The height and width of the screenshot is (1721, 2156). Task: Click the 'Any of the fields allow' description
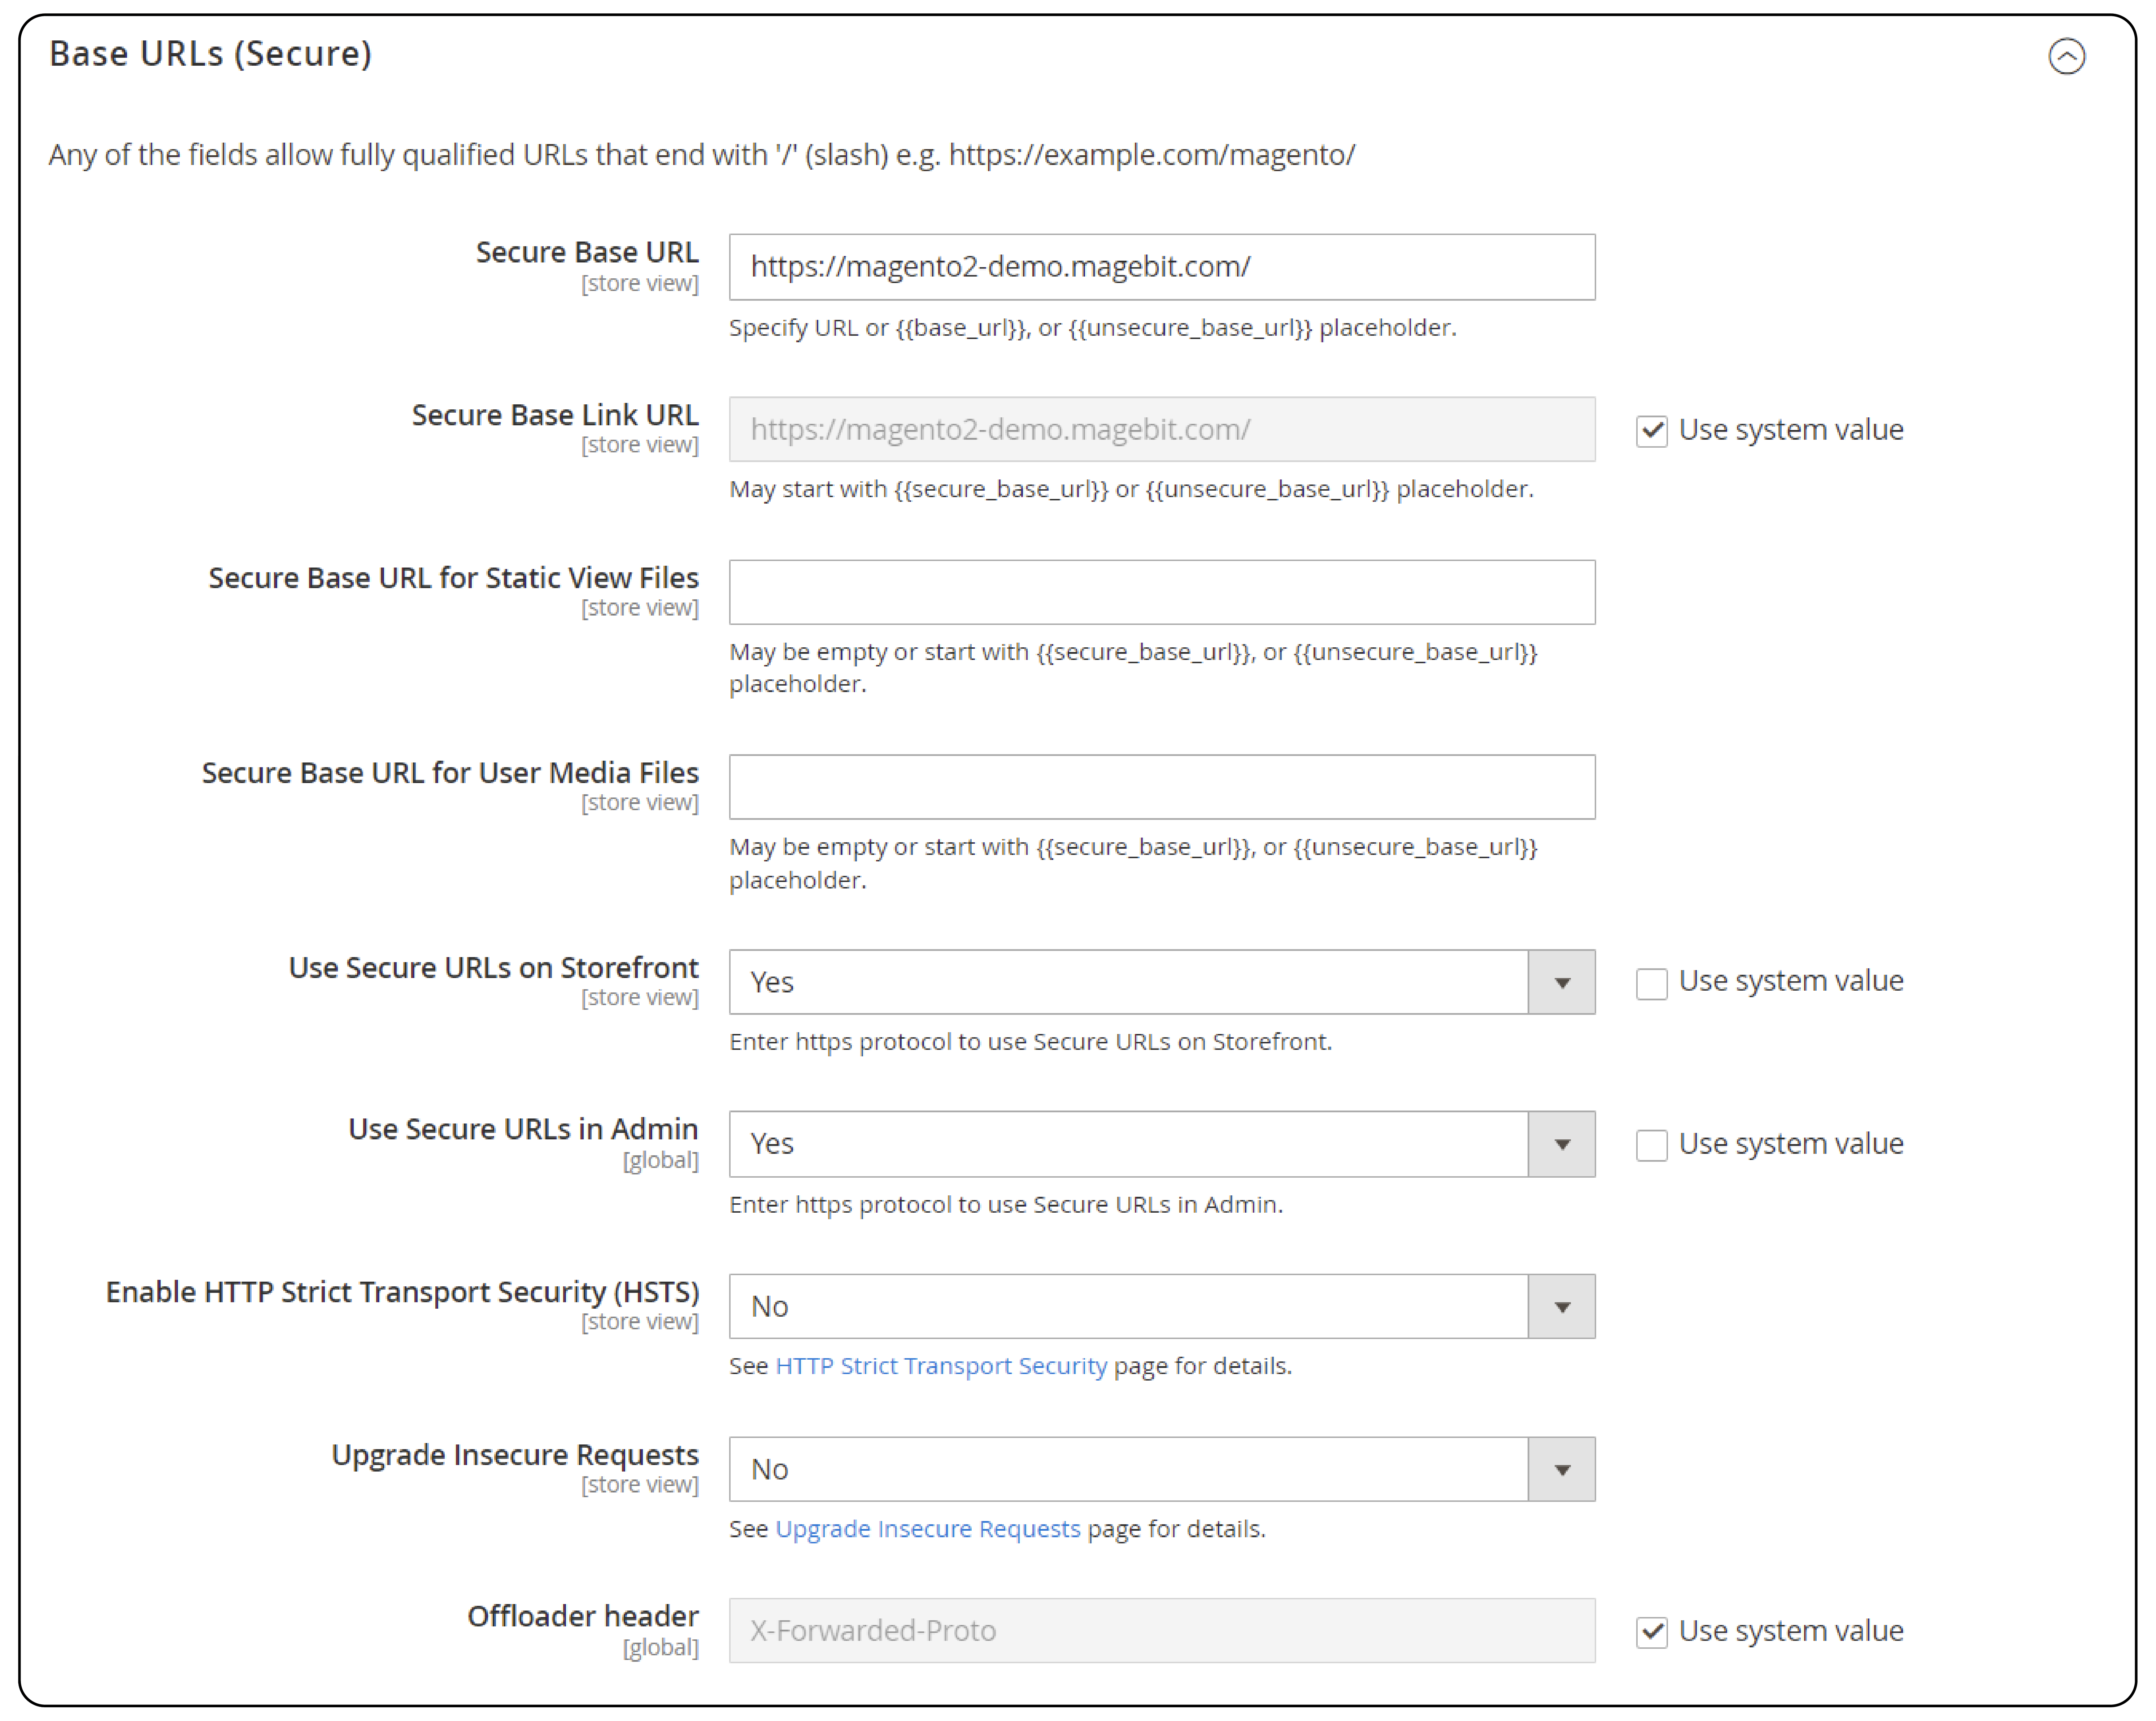[x=702, y=155]
